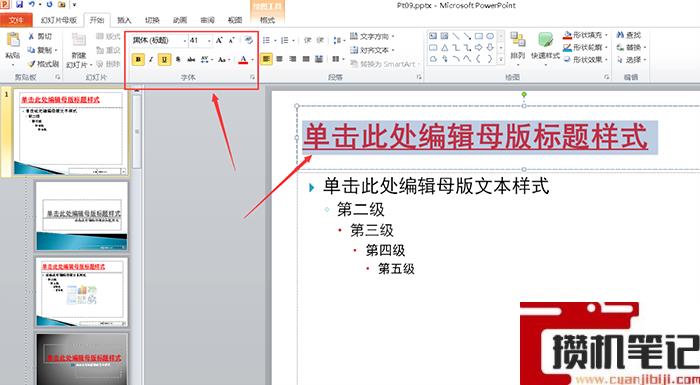Select the Down Arrow block shape
This screenshot has height=385, width=700.
[x=490, y=47]
